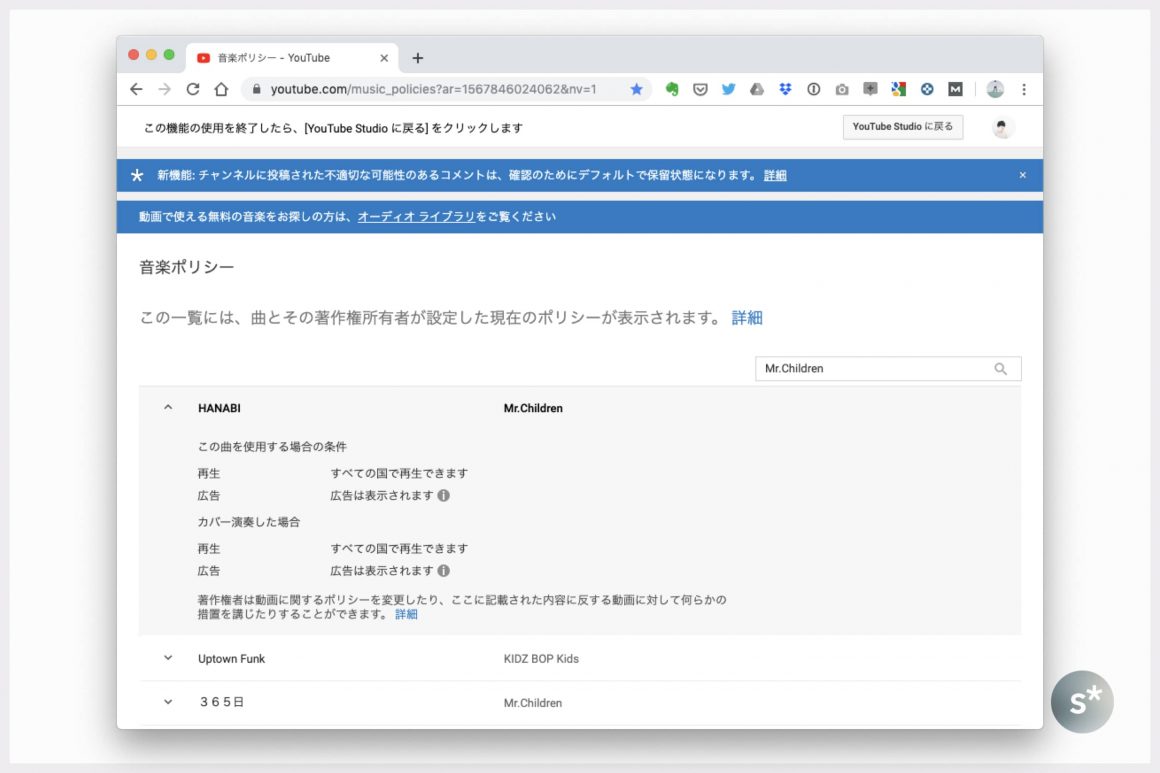Open the YouTube account avatar menu

[x=1002, y=127]
